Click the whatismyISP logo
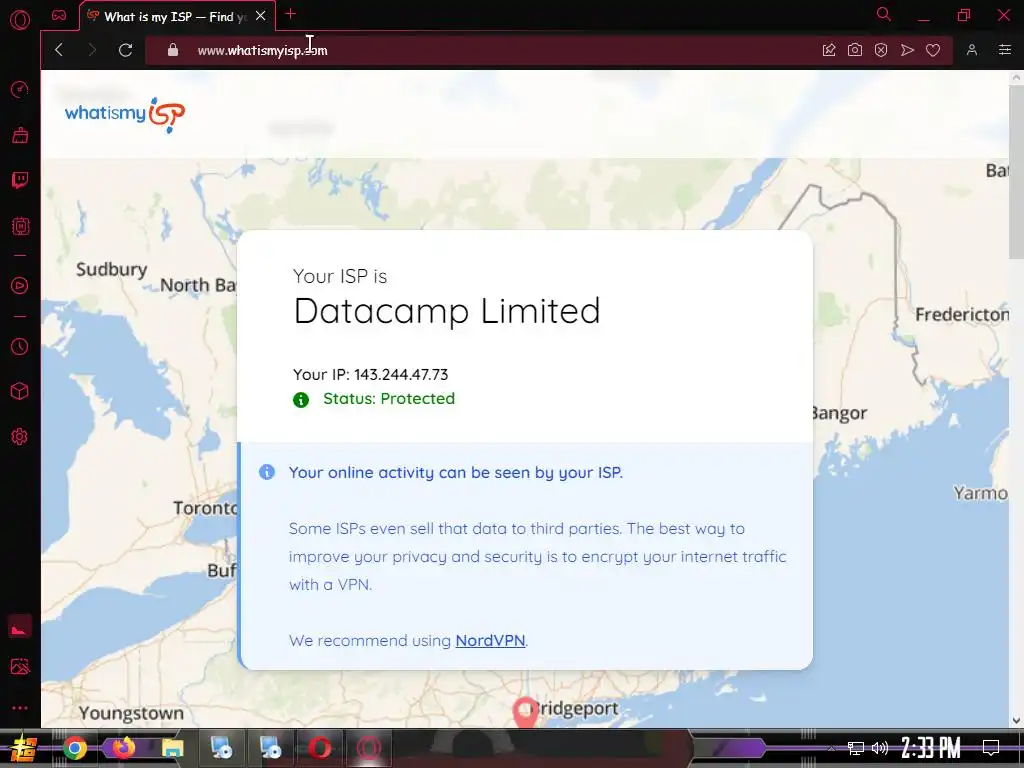Viewport: 1024px width, 768px height. [125, 114]
